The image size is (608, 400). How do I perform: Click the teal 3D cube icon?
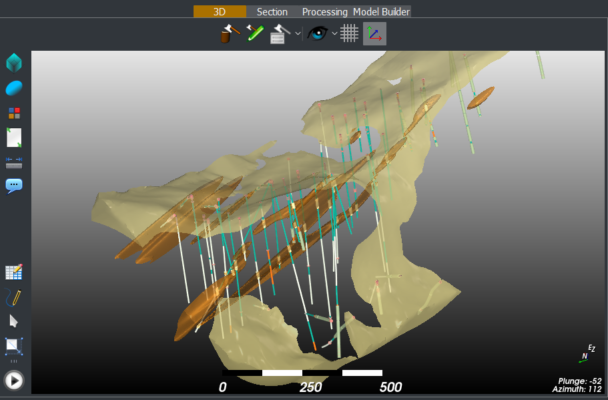click(14, 63)
